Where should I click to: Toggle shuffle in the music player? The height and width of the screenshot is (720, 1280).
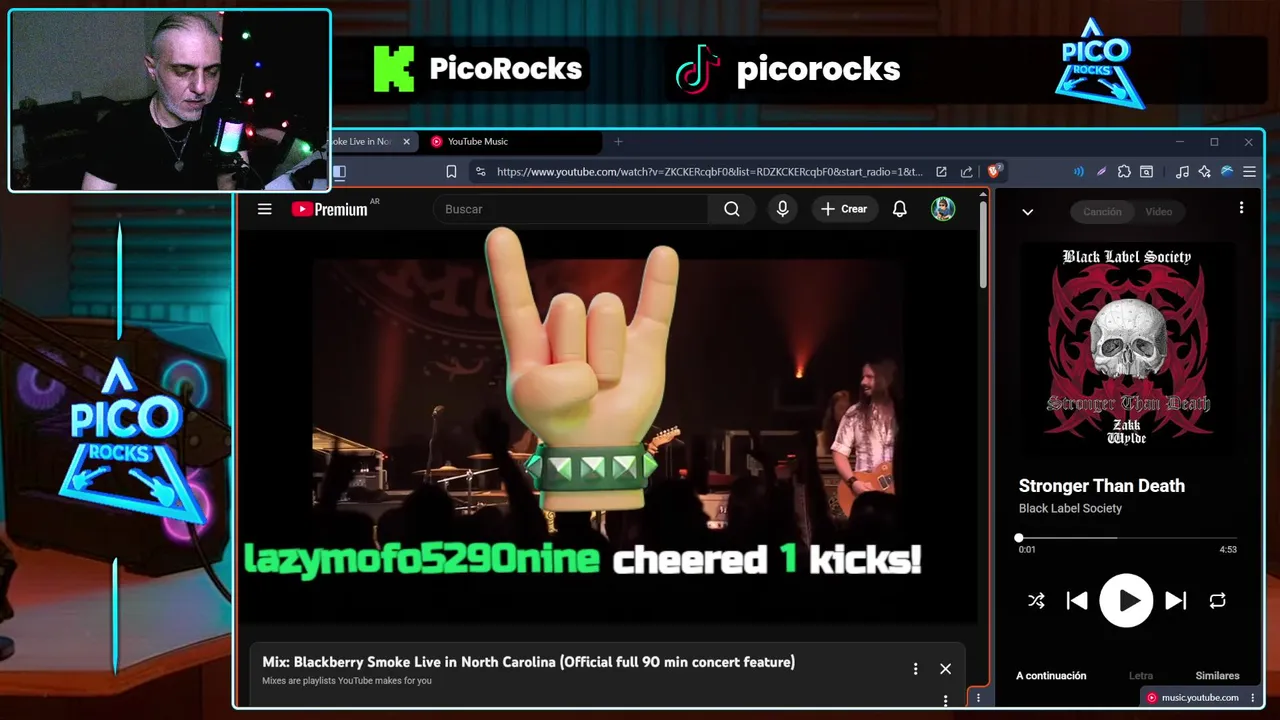pyautogui.click(x=1036, y=601)
